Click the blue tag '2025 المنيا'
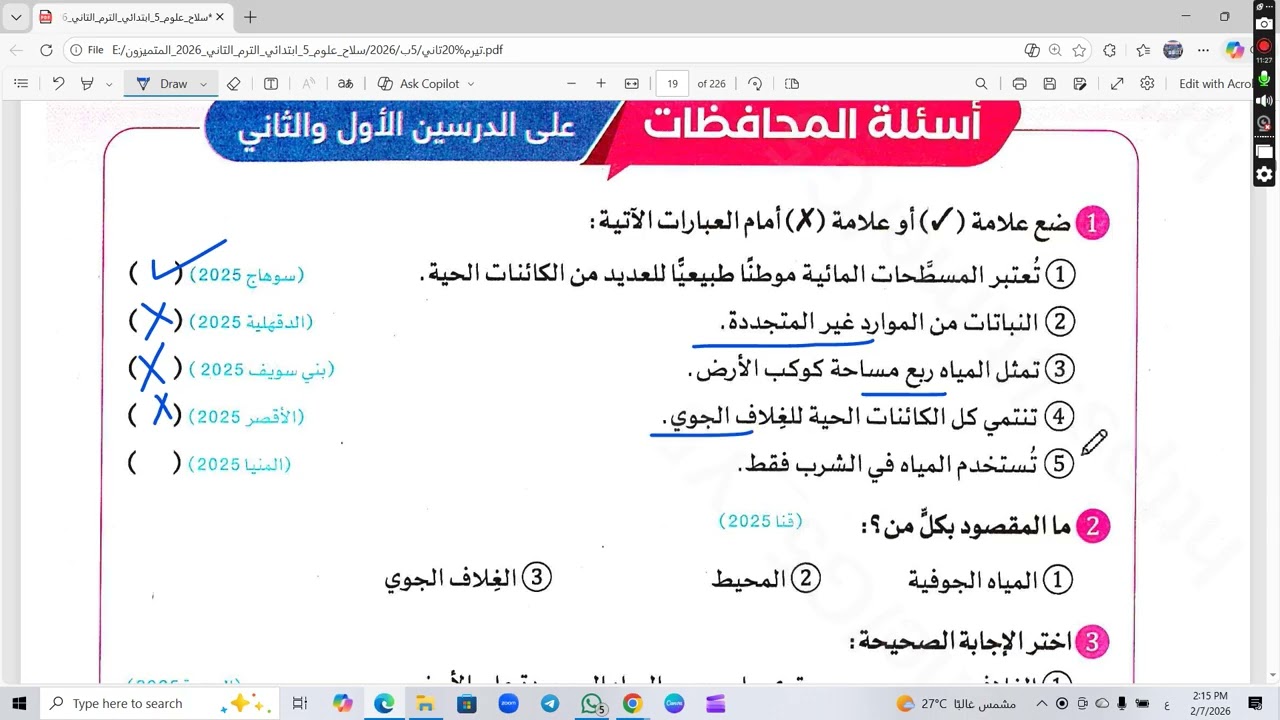The image size is (1280, 720). (x=240, y=464)
